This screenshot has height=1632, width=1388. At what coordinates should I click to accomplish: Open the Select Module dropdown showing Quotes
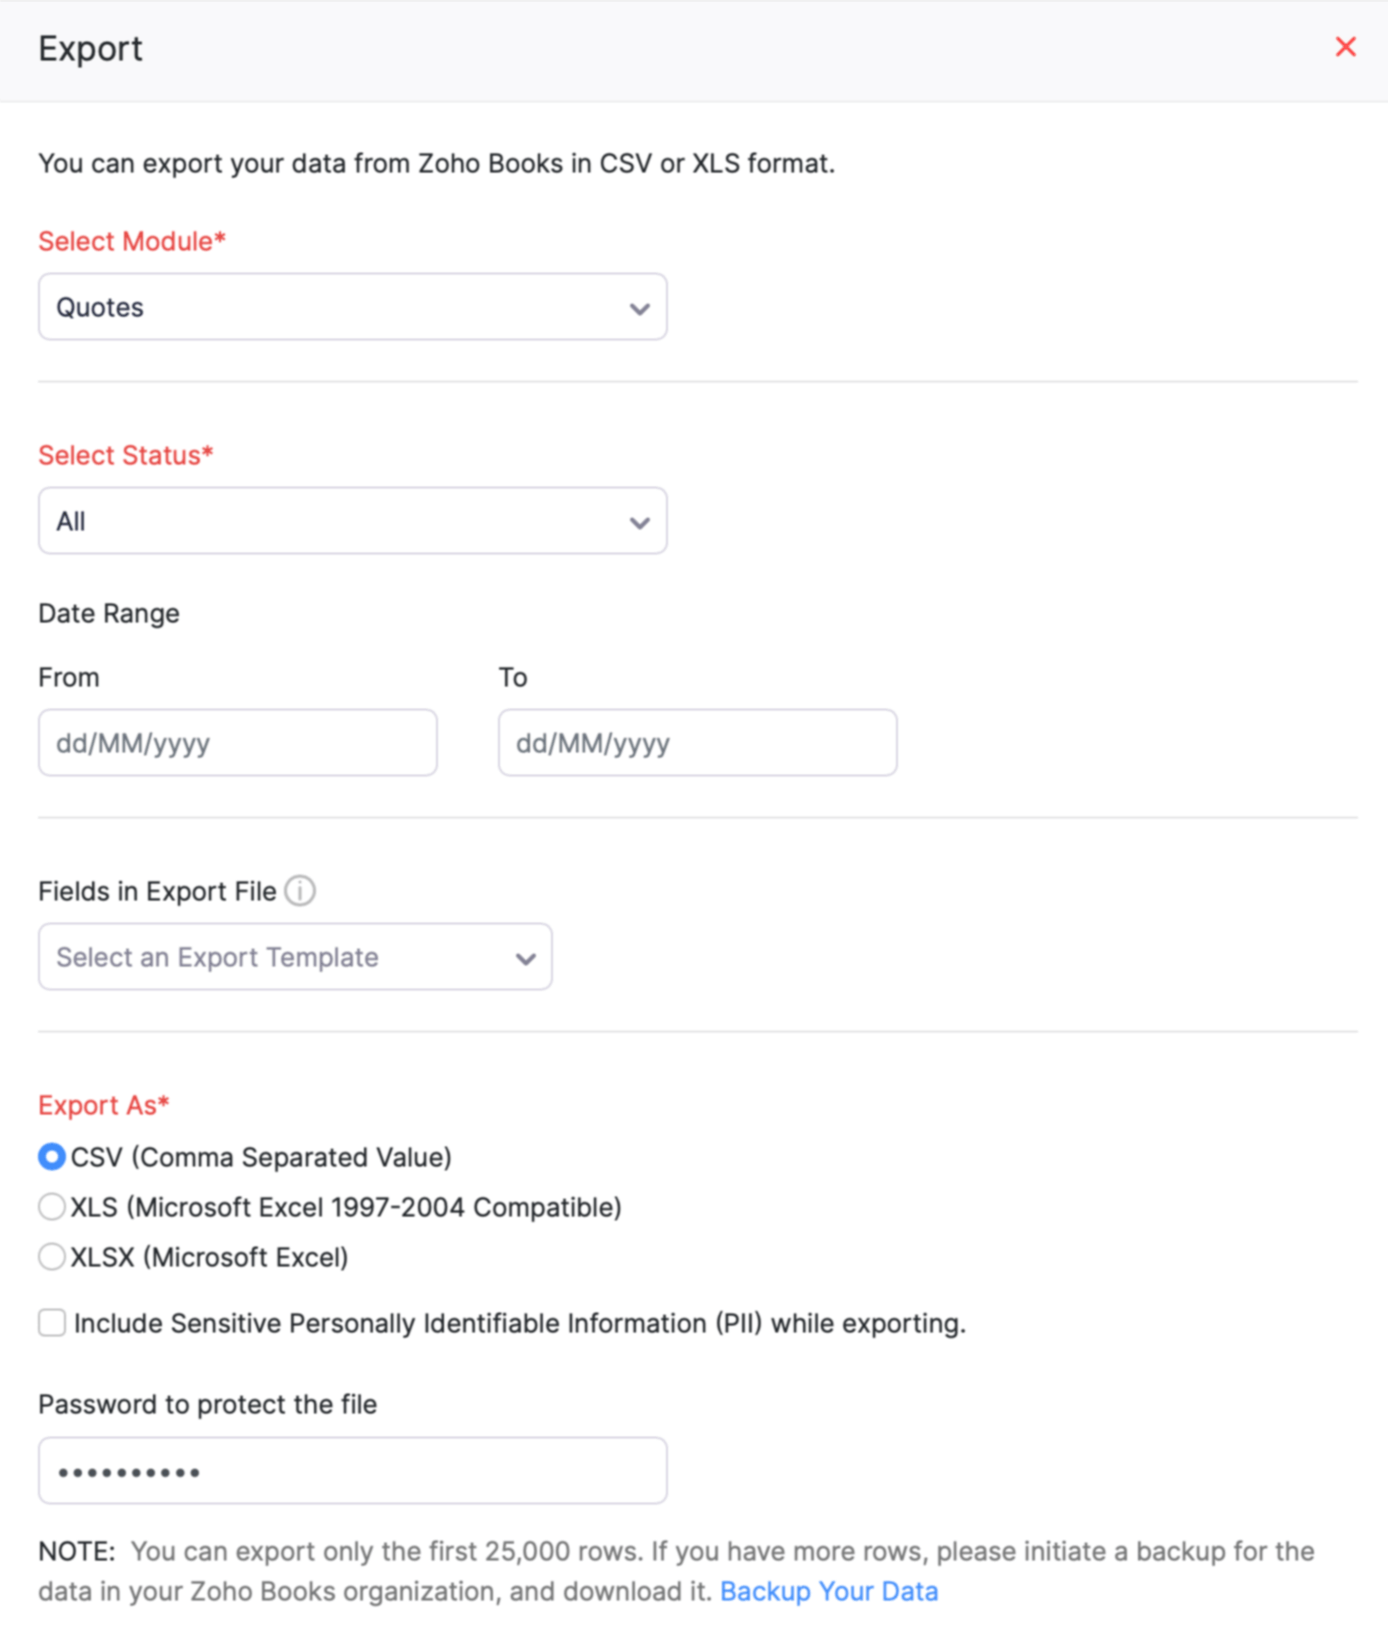(350, 307)
